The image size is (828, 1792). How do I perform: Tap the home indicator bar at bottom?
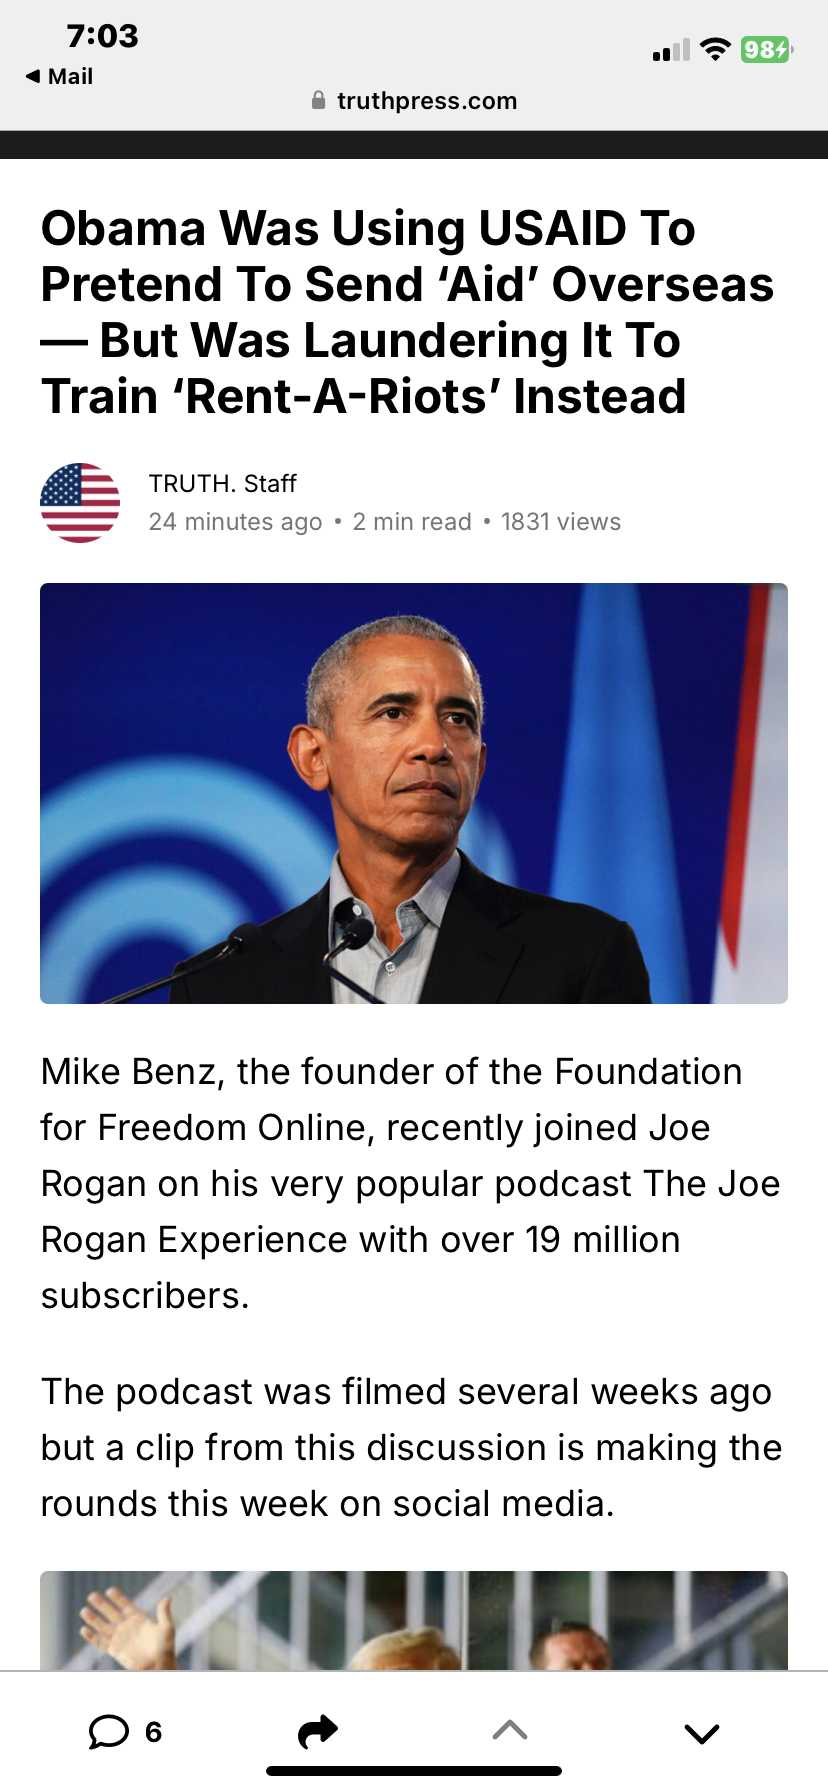pos(414,1771)
